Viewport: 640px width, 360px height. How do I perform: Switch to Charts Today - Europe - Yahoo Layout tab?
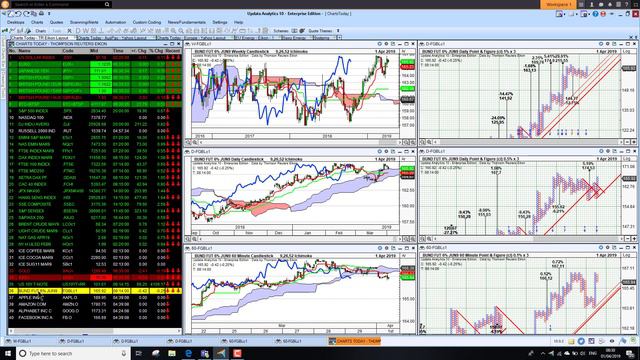click(195, 38)
